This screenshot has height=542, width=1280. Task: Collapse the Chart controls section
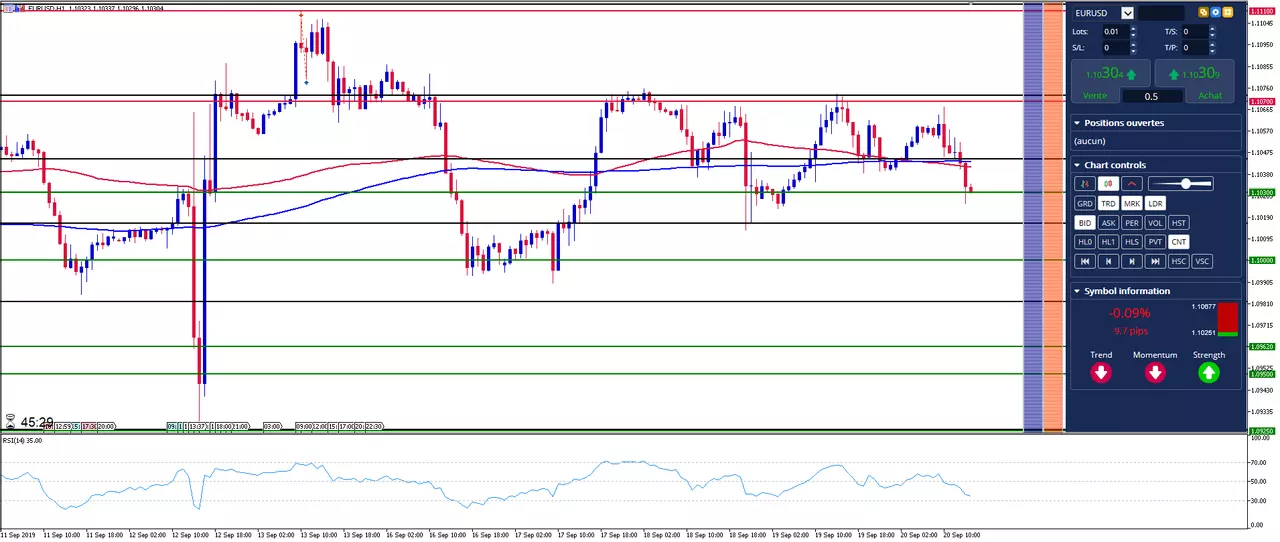click(x=1077, y=165)
